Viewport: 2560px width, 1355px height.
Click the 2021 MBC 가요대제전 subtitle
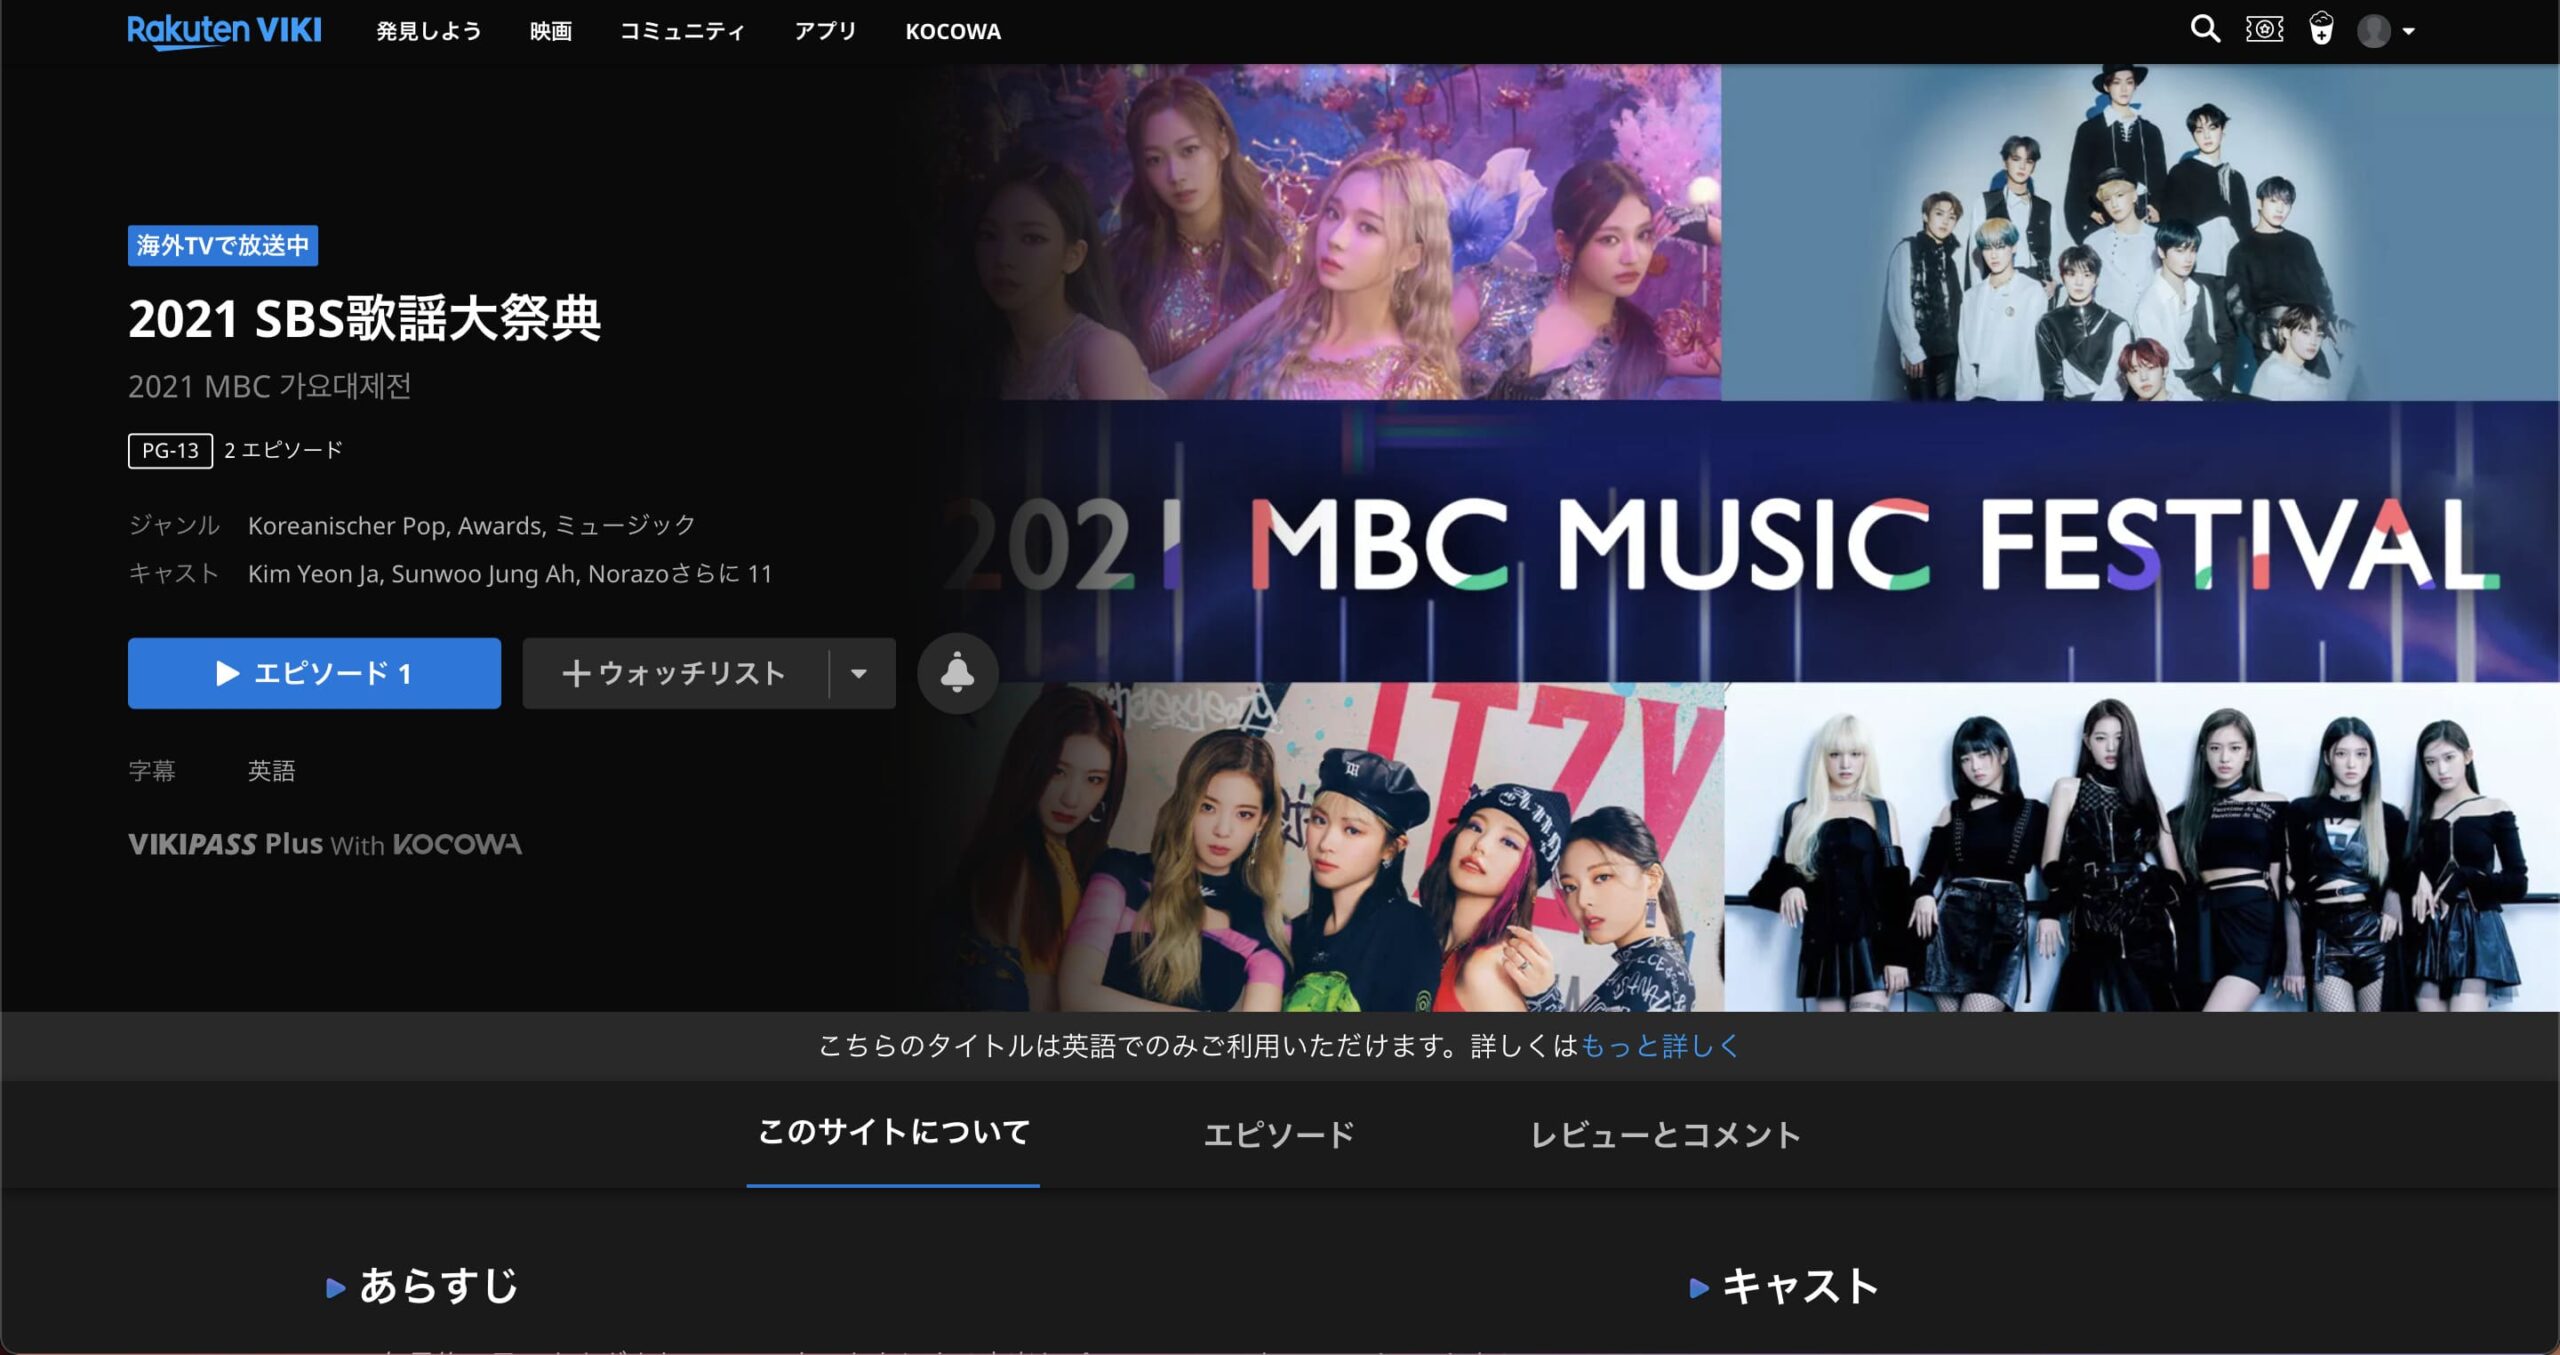[x=270, y=386]
